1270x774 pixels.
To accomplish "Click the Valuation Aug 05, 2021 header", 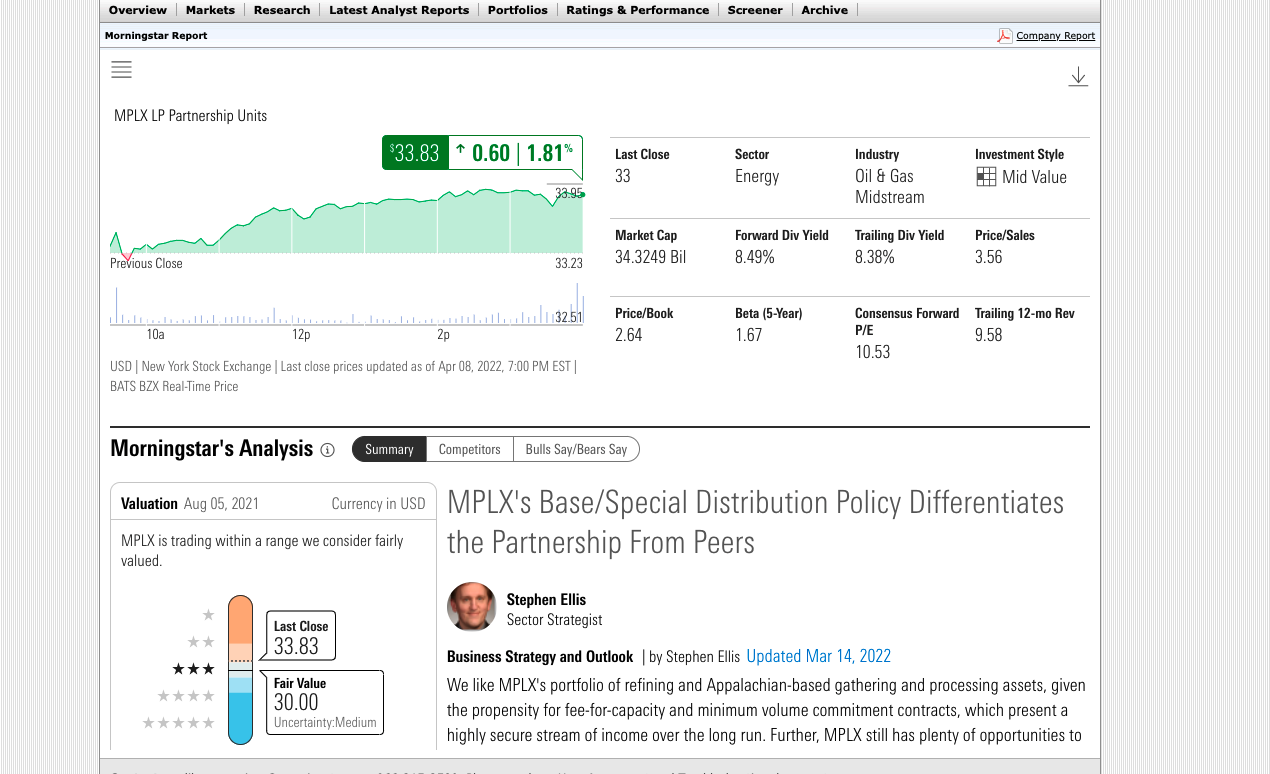I will (x=190, y=504).
